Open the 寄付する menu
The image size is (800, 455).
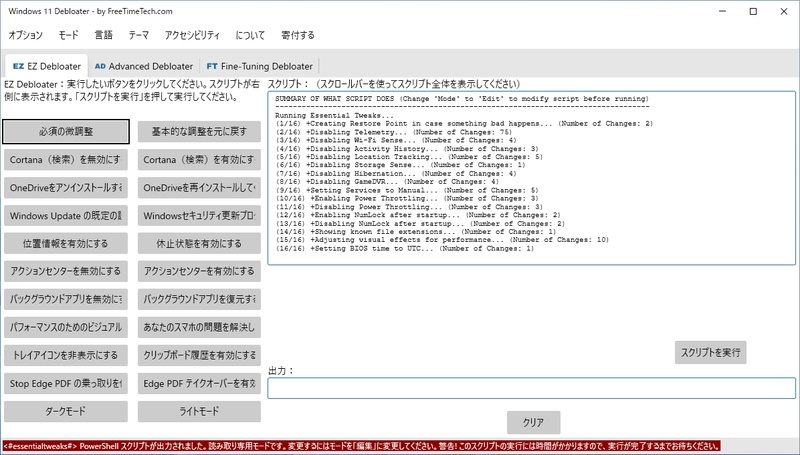[x=298, y=35]
